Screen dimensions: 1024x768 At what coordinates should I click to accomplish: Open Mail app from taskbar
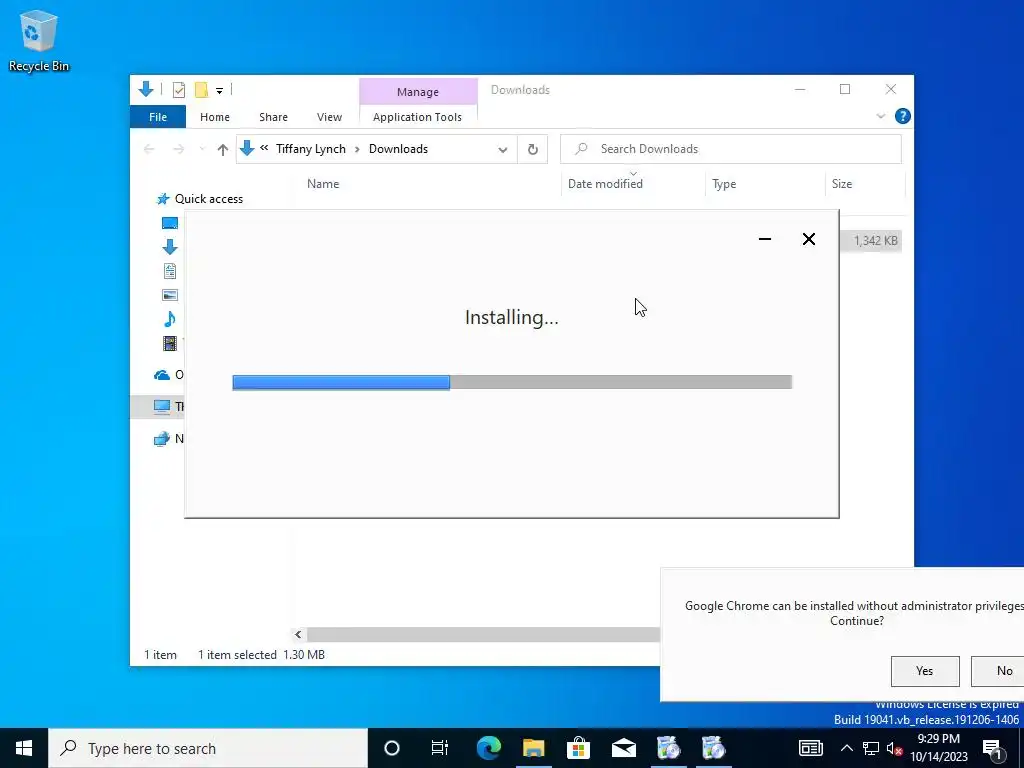tap(624, 748)
